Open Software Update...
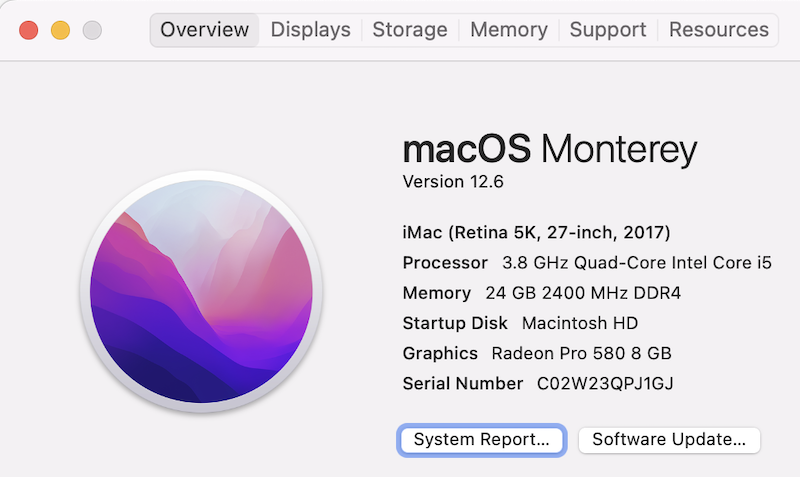 click(669, 440)
